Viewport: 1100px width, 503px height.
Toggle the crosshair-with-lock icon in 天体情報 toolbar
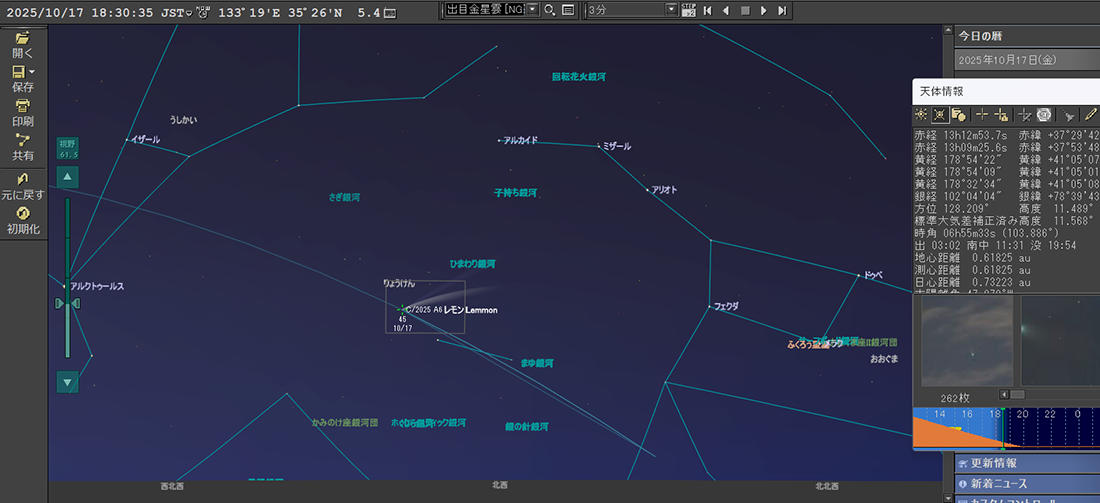tap(1001, 115)
